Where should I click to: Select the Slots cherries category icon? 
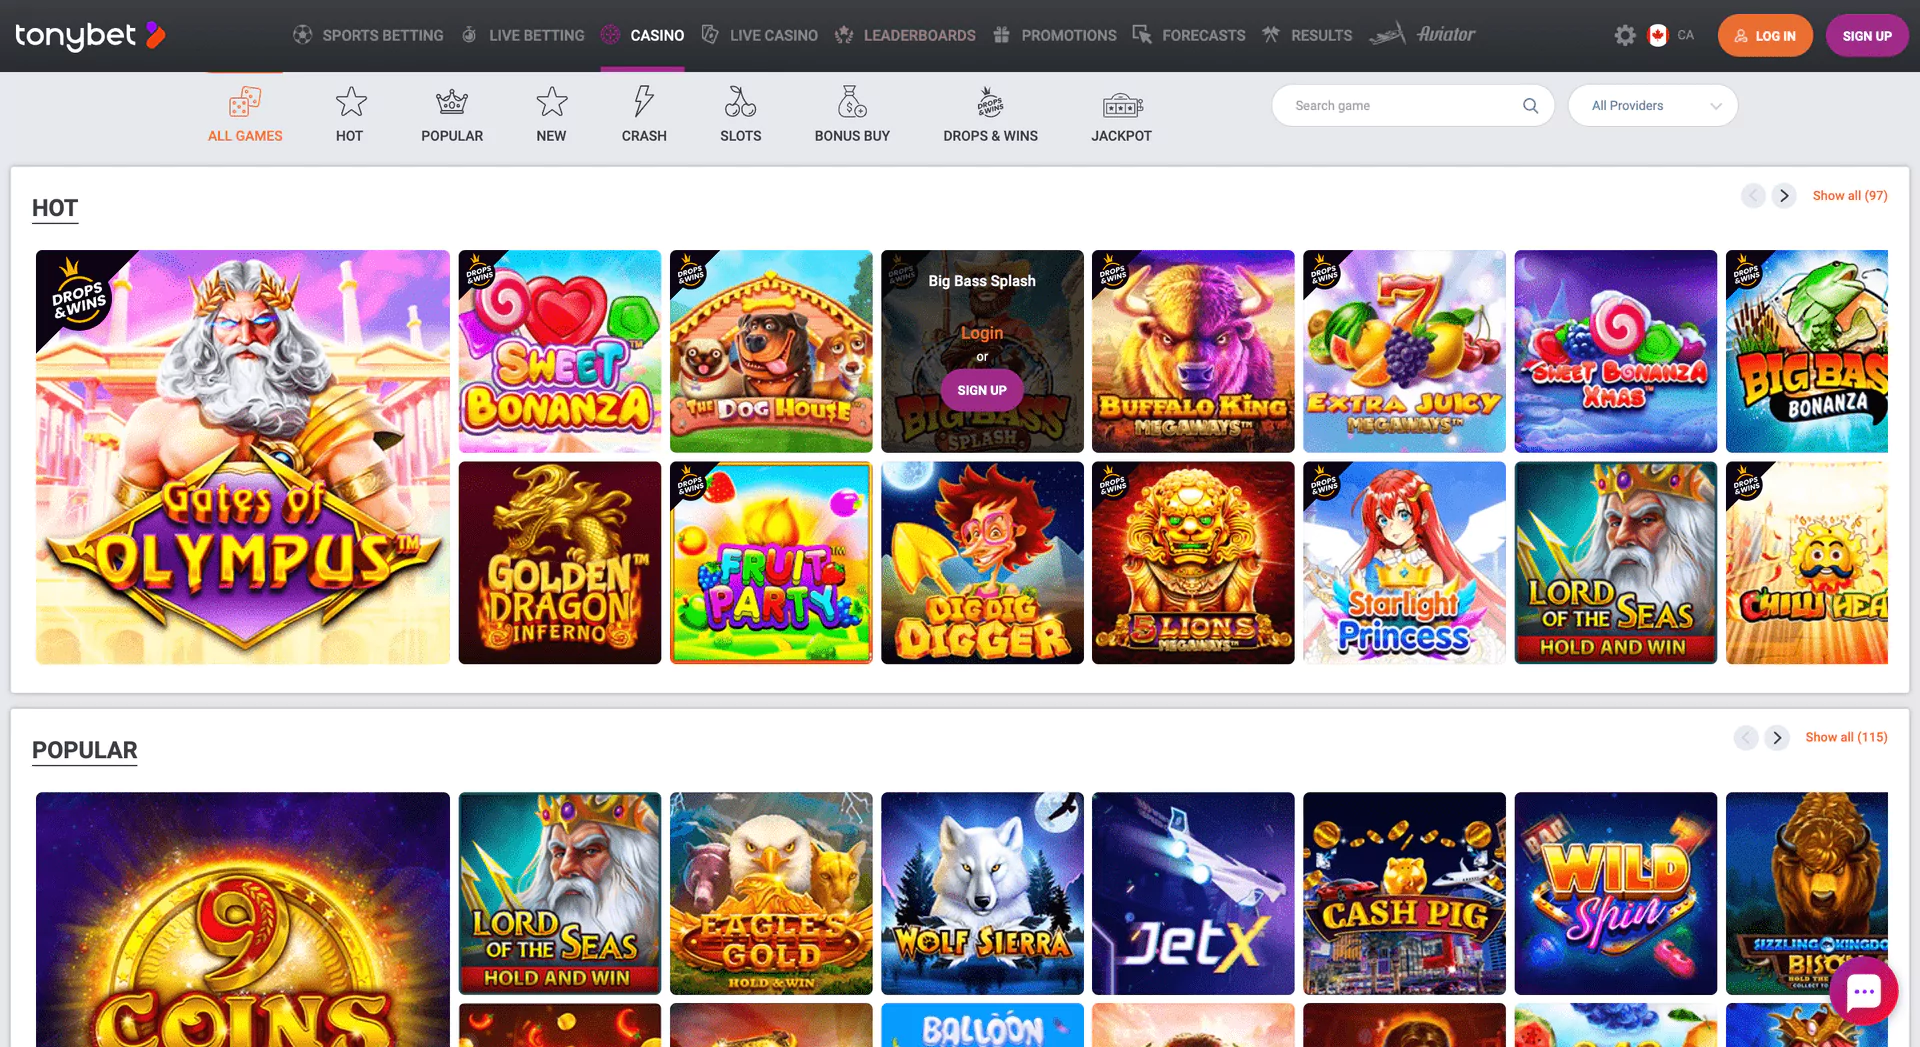coord(741,102)
